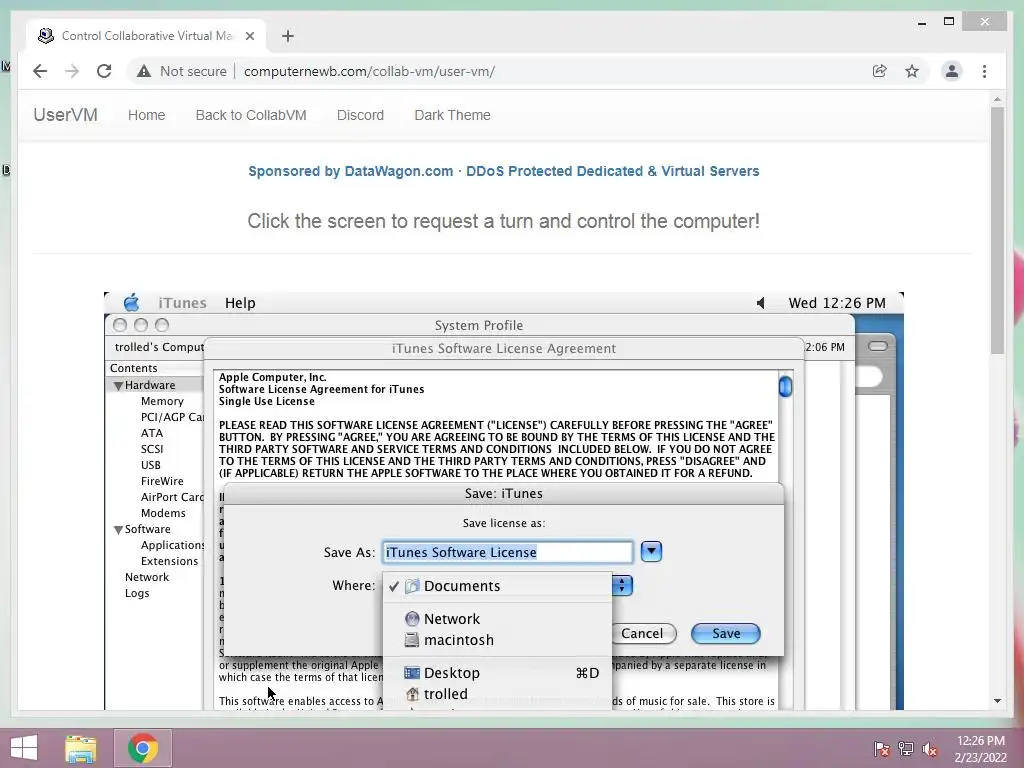Image resolution: width=1024 pixels, height=768 pixels.
Task: Click the Mac menu bar clock
Action: (x=837, y=303)
